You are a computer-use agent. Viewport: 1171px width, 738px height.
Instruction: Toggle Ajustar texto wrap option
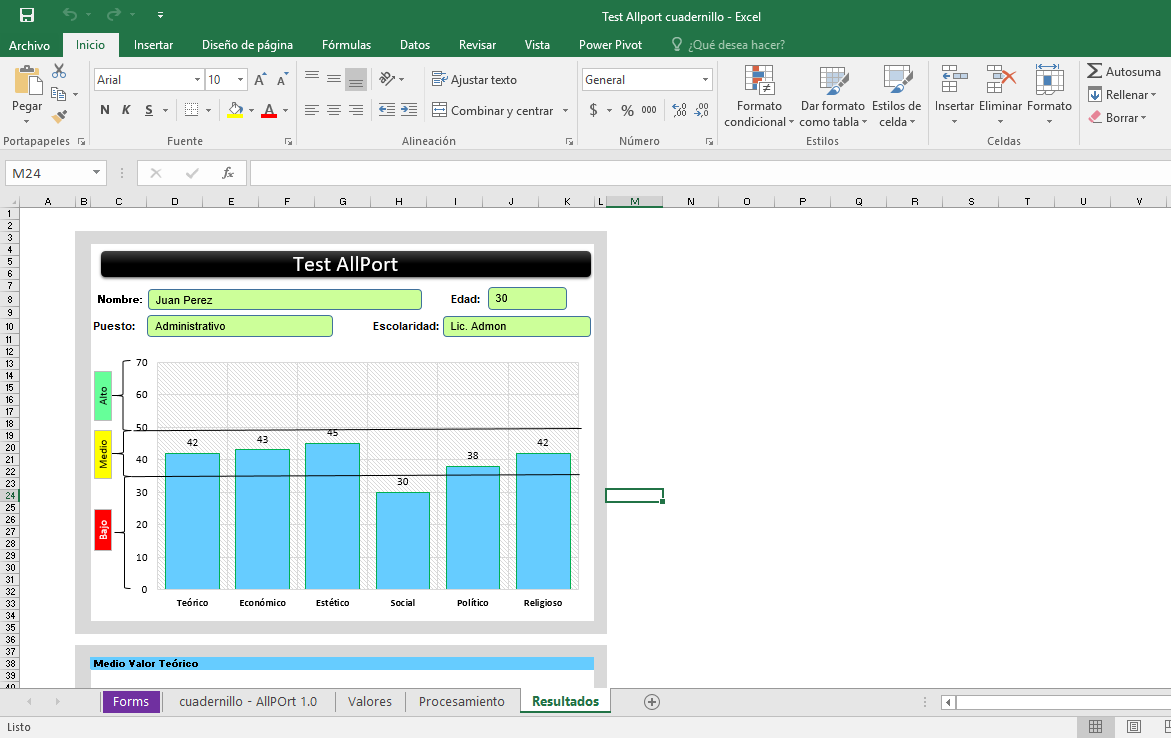coord(475,80)
